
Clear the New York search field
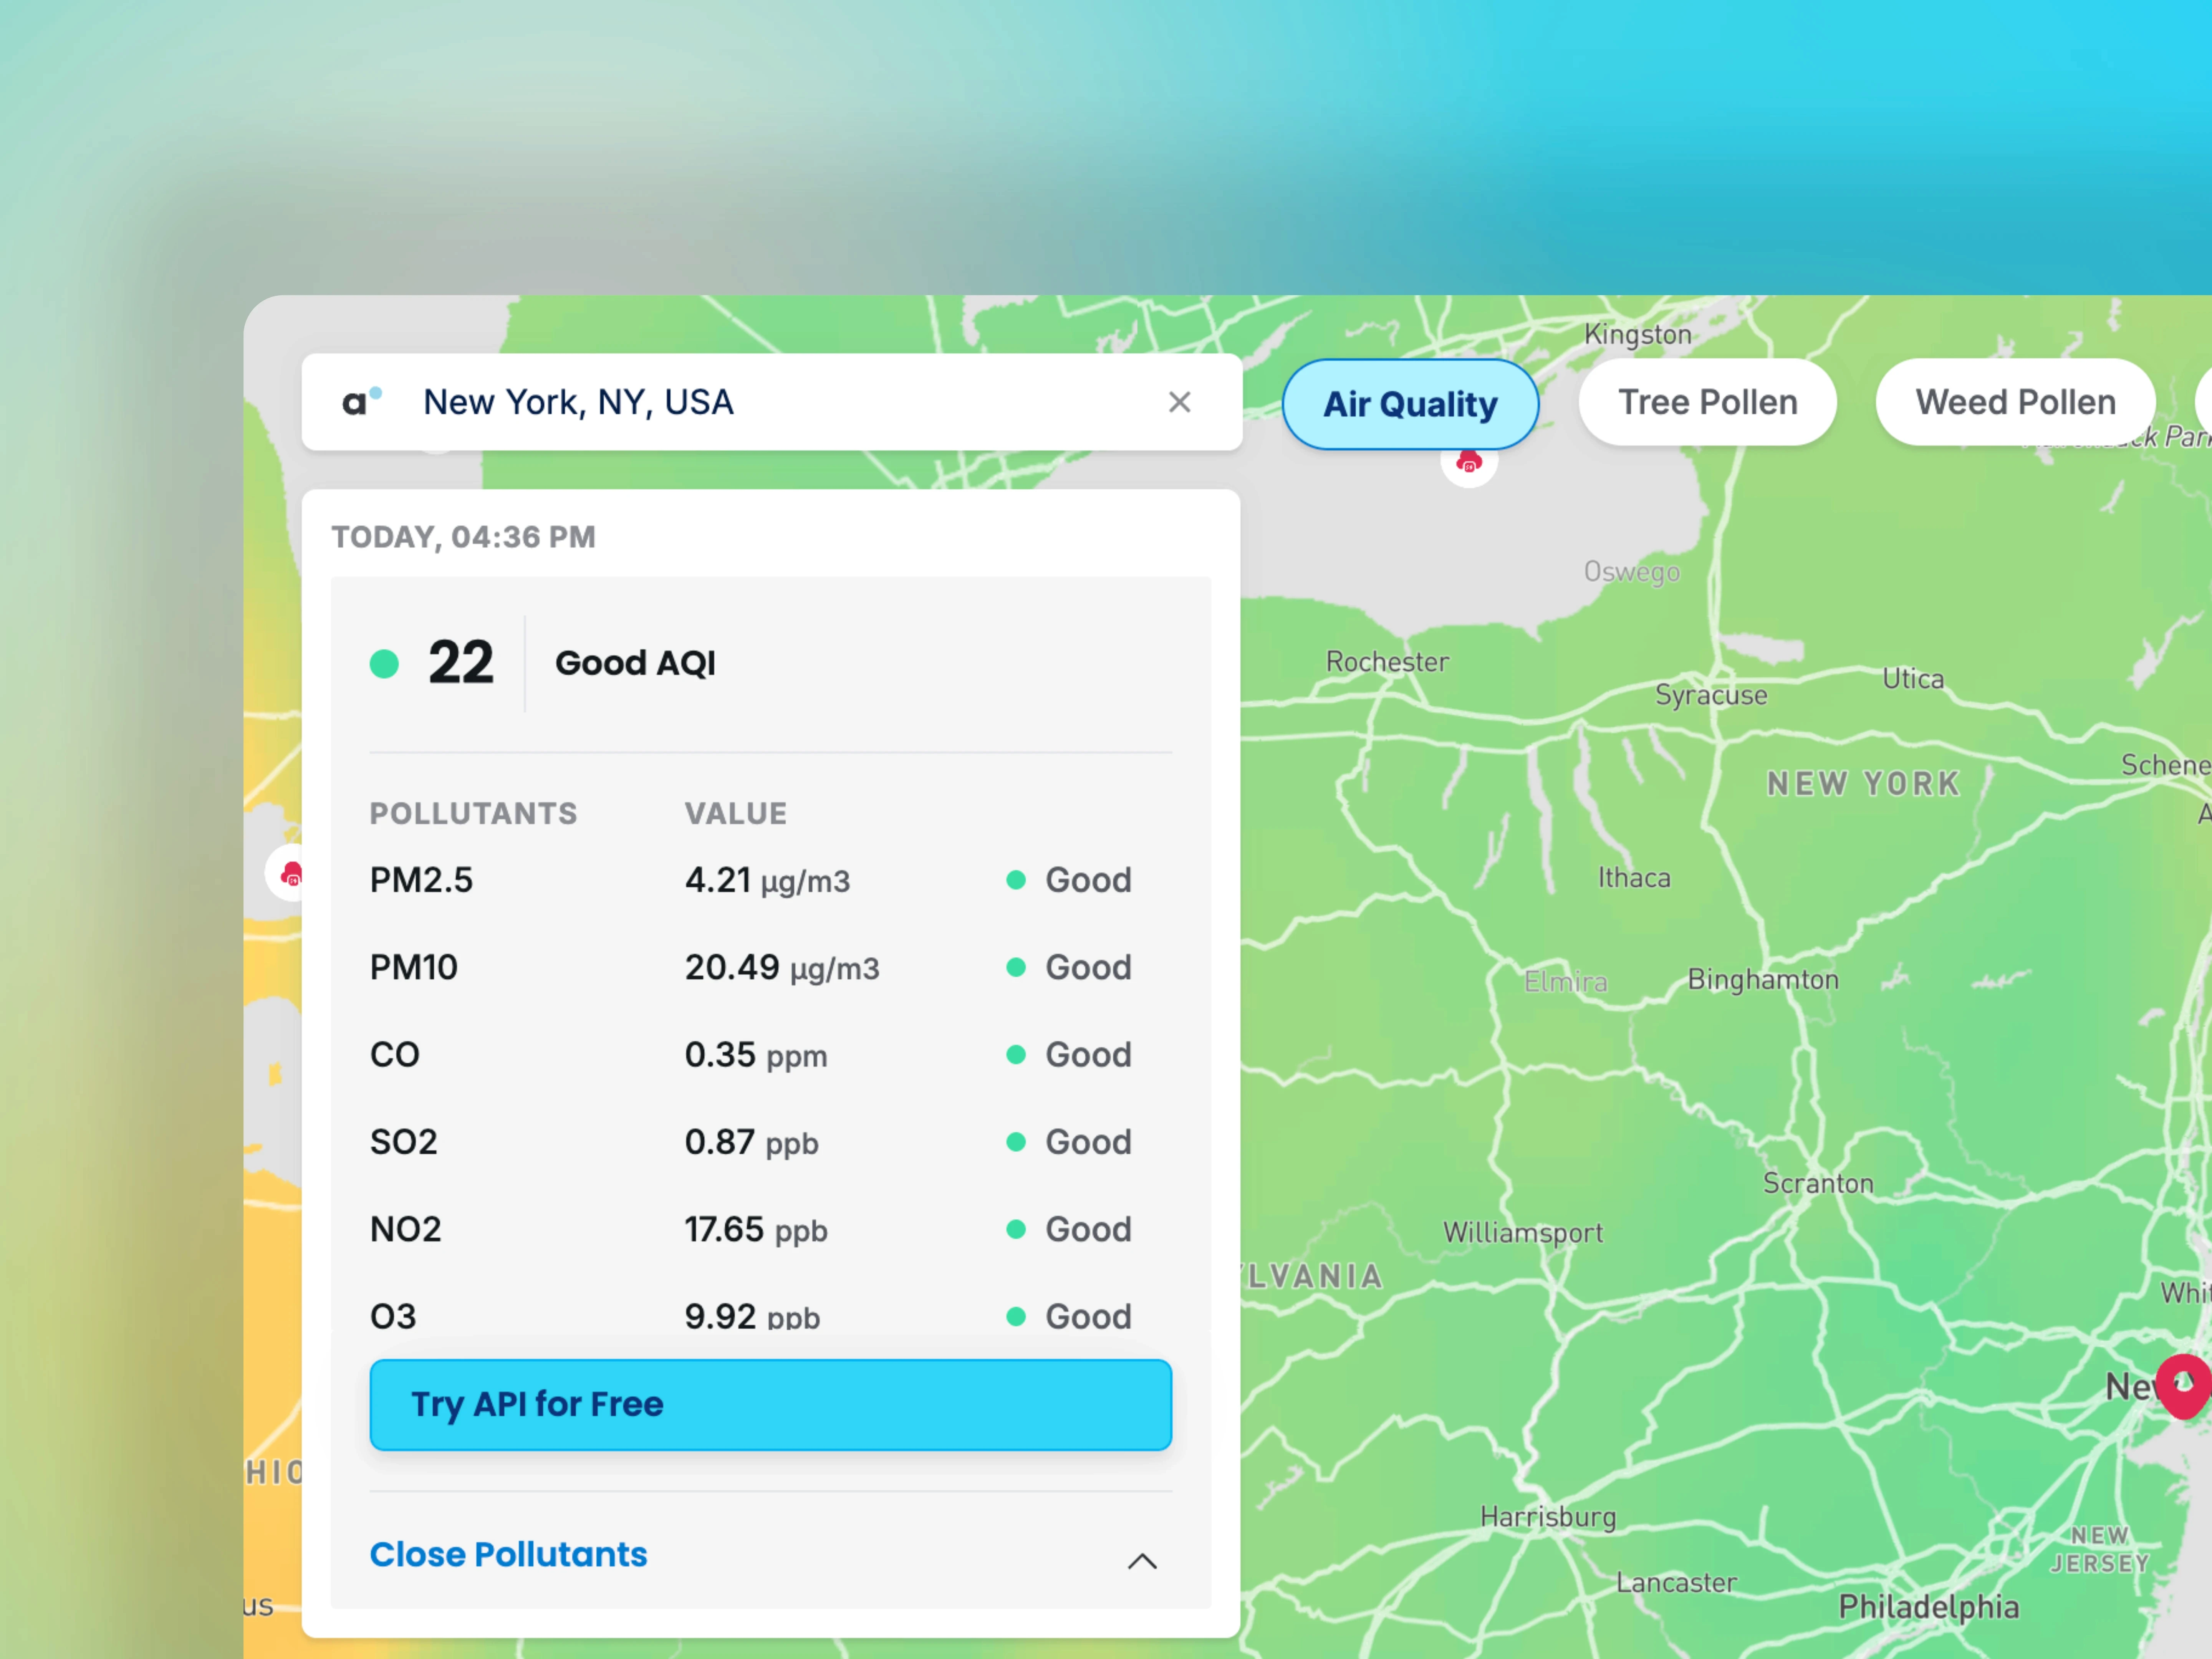1180,402
